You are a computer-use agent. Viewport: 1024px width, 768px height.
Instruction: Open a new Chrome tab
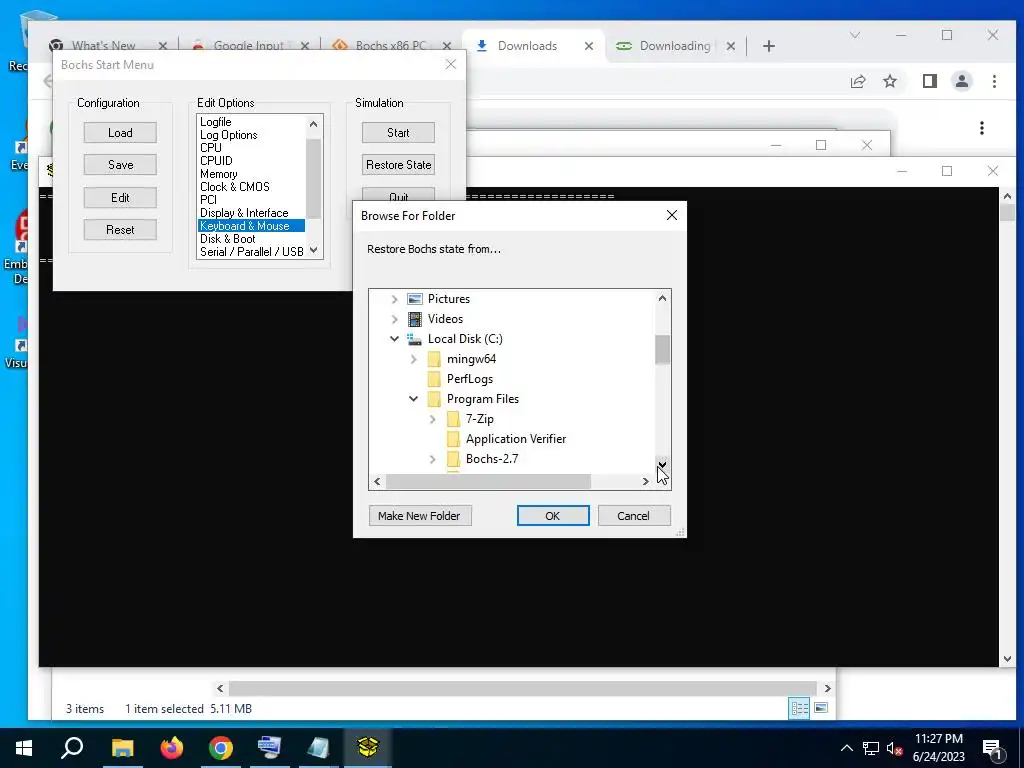click(x=769, y=46)
